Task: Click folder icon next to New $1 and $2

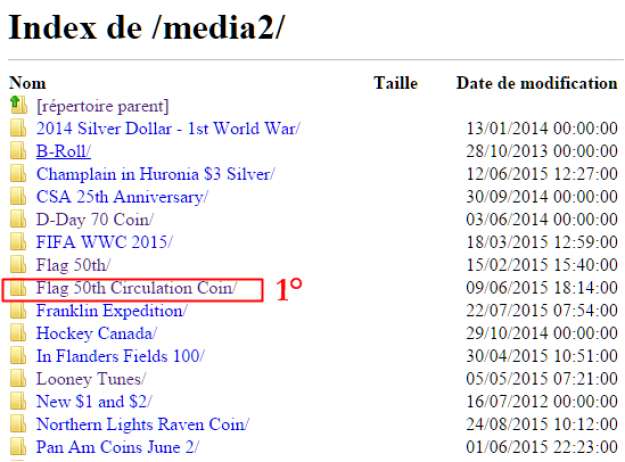Action: point(18,401)
